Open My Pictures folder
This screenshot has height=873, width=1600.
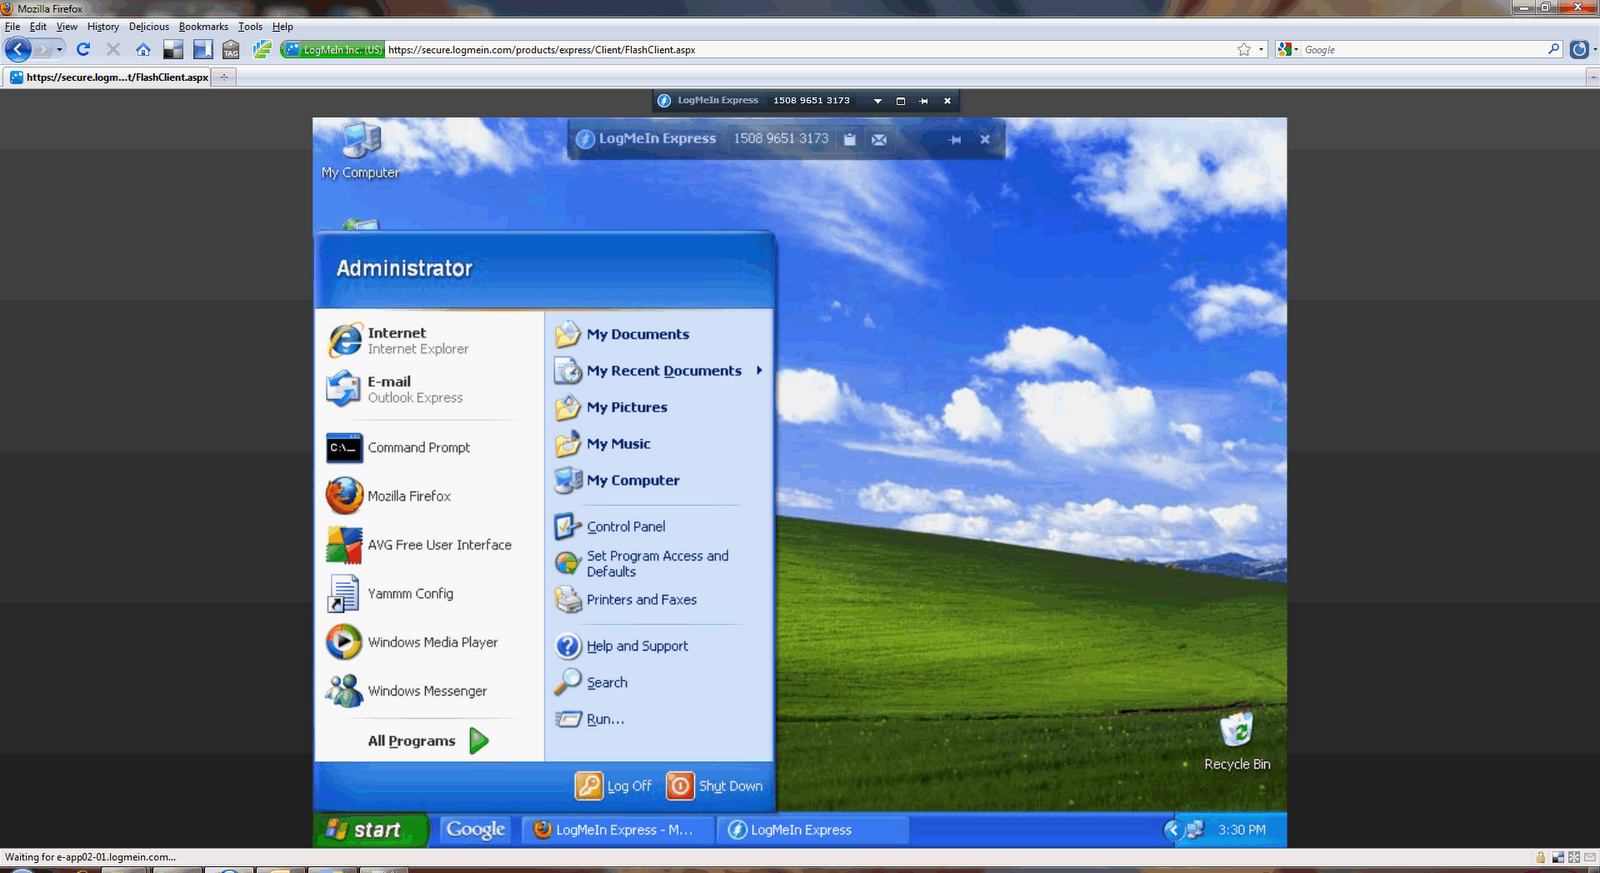(611, 407)
